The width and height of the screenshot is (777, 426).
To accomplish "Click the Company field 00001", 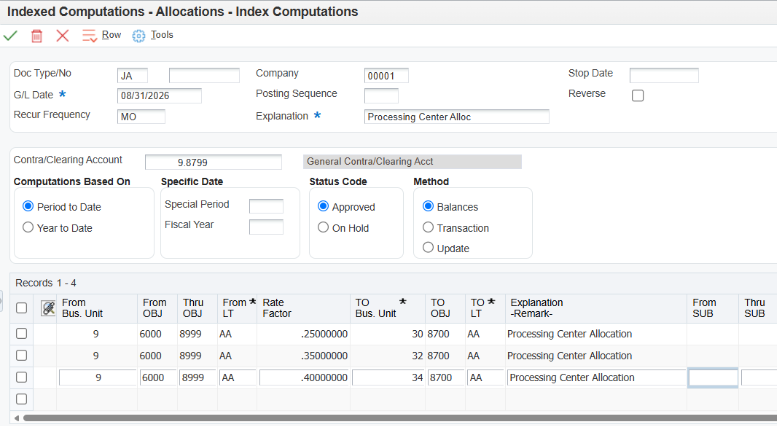I will (386, 76).
